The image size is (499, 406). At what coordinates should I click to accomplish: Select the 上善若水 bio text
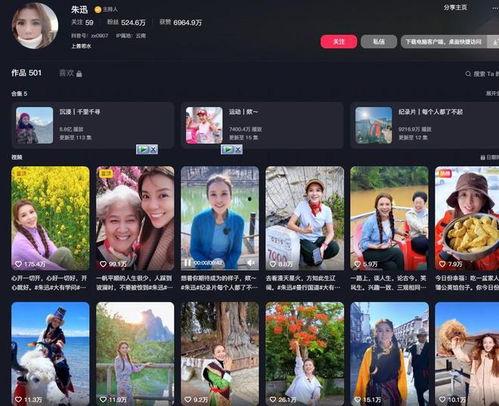pos(81,46)
